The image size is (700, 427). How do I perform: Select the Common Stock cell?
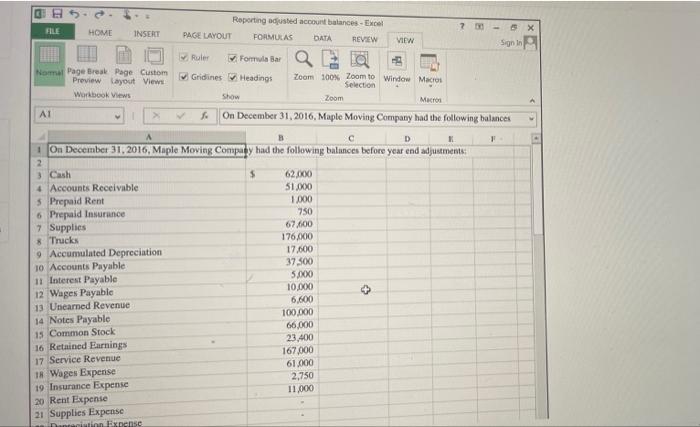coord(147,332)
